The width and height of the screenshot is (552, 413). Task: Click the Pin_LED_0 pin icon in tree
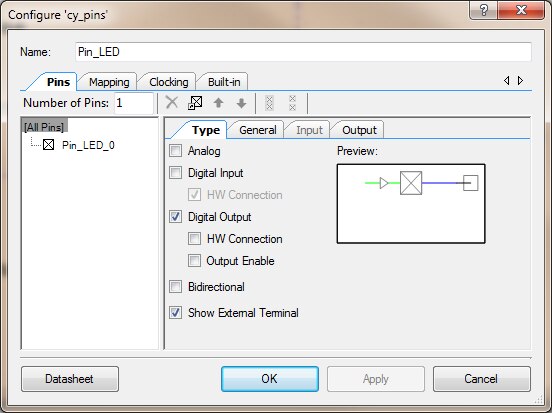point(49,145)
